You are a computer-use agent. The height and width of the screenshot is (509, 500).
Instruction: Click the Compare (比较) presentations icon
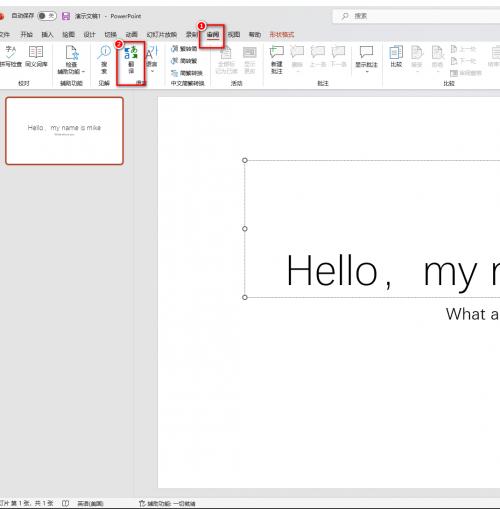point(396,57)
